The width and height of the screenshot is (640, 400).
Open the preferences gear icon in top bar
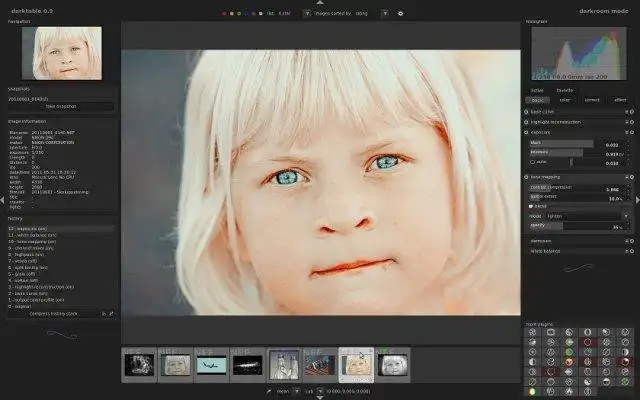[x=400, y=14]
